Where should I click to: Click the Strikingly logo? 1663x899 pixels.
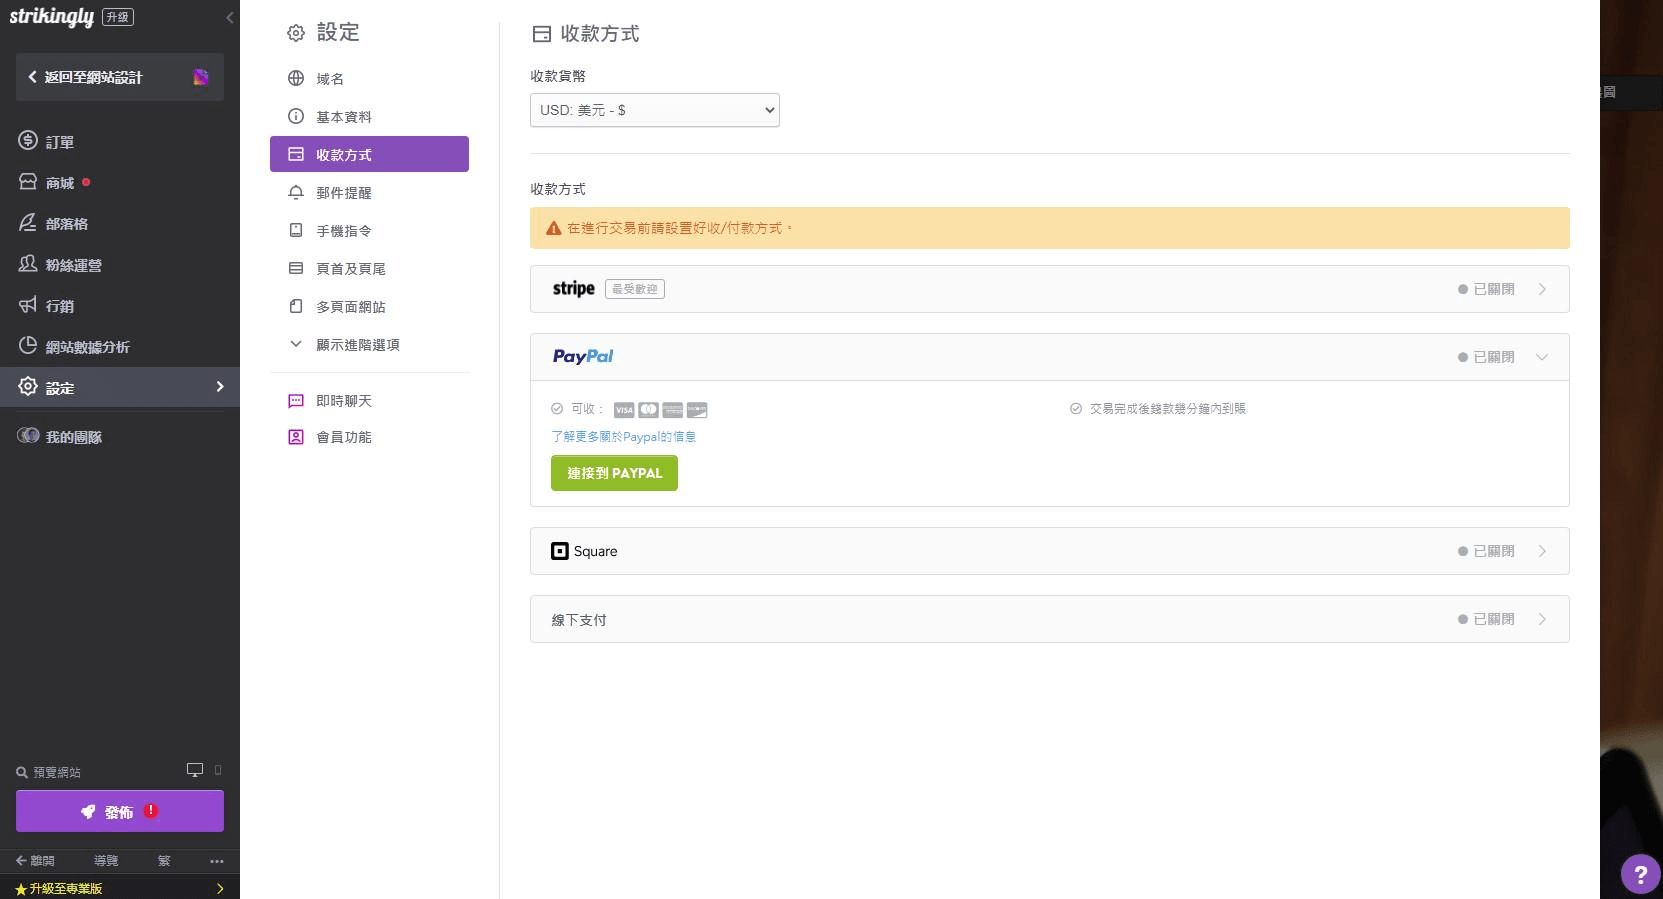pyautogui.click(x=51, y=17)
